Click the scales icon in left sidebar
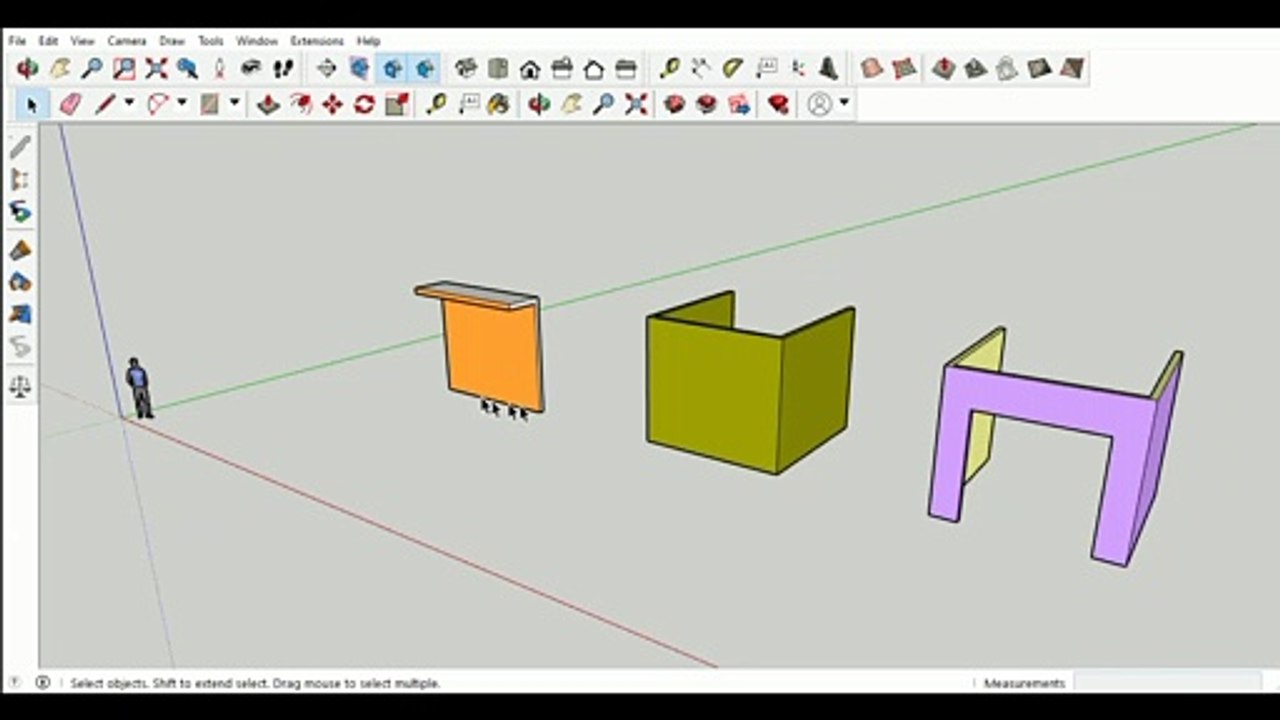 click(x=20, y=386)
